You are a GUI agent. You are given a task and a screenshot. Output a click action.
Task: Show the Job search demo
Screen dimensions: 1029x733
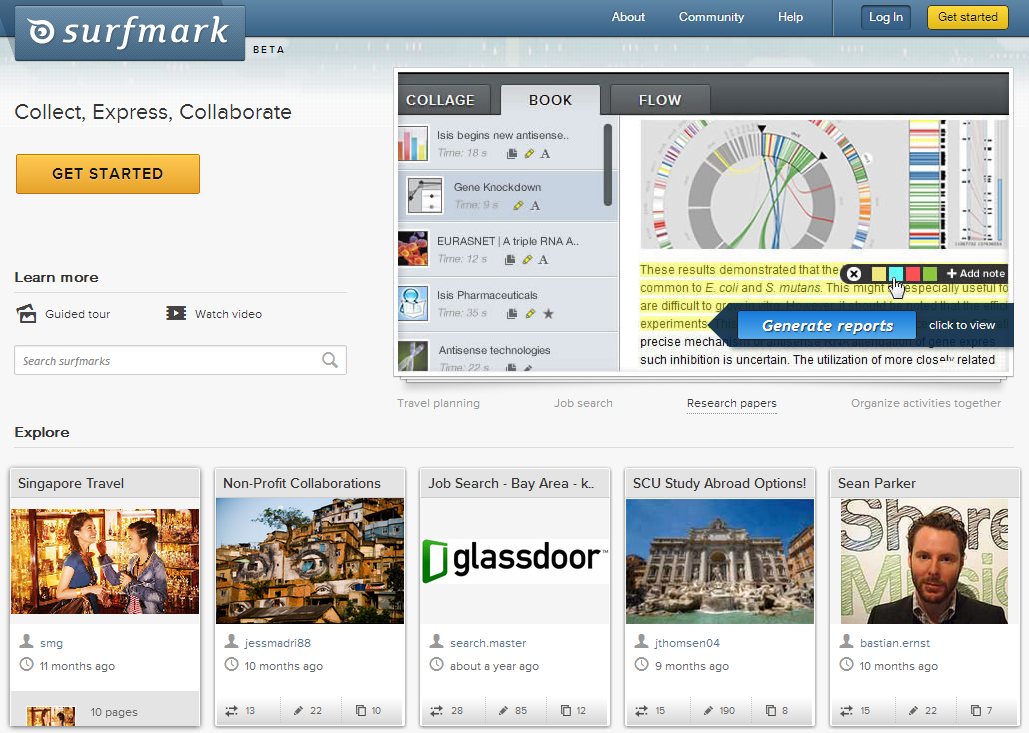tap(583, 403)
